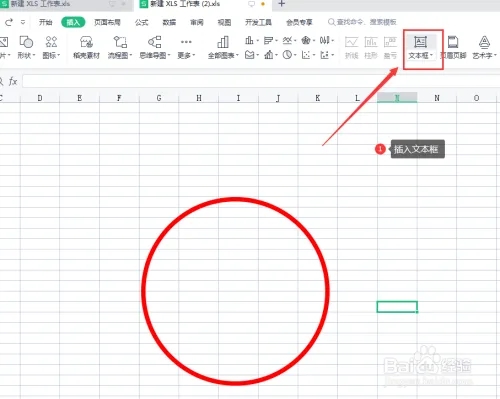Switch to the 公式 (Formulas) tab
This screenshot has height=399, width=500.
141,22
